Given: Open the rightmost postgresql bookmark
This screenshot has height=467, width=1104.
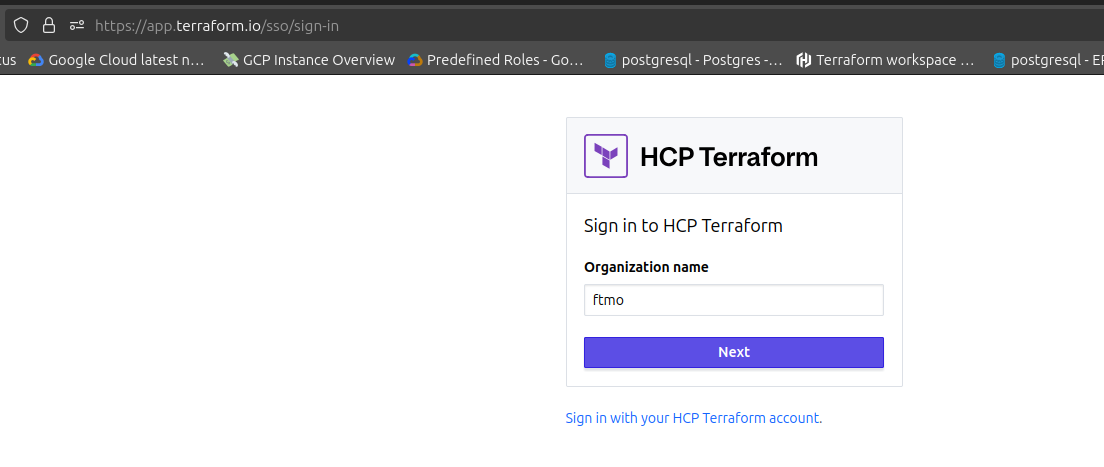Looking at the screenshot, I should [x=1048, y=60].
